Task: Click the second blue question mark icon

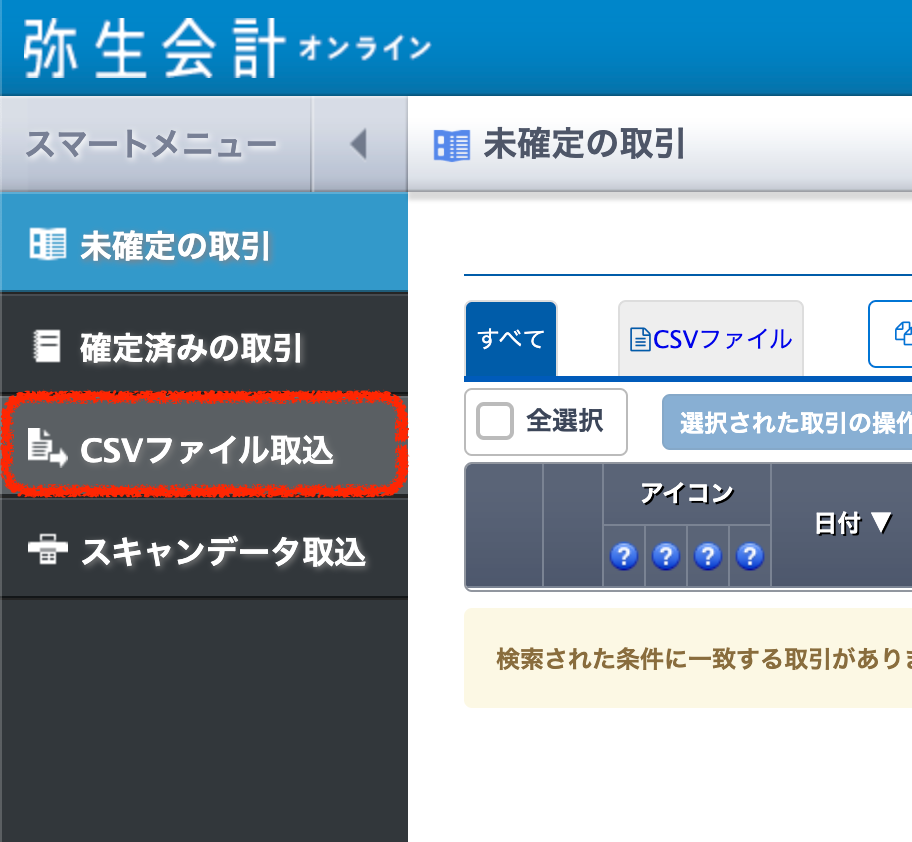Action: (x=665, y=556)
